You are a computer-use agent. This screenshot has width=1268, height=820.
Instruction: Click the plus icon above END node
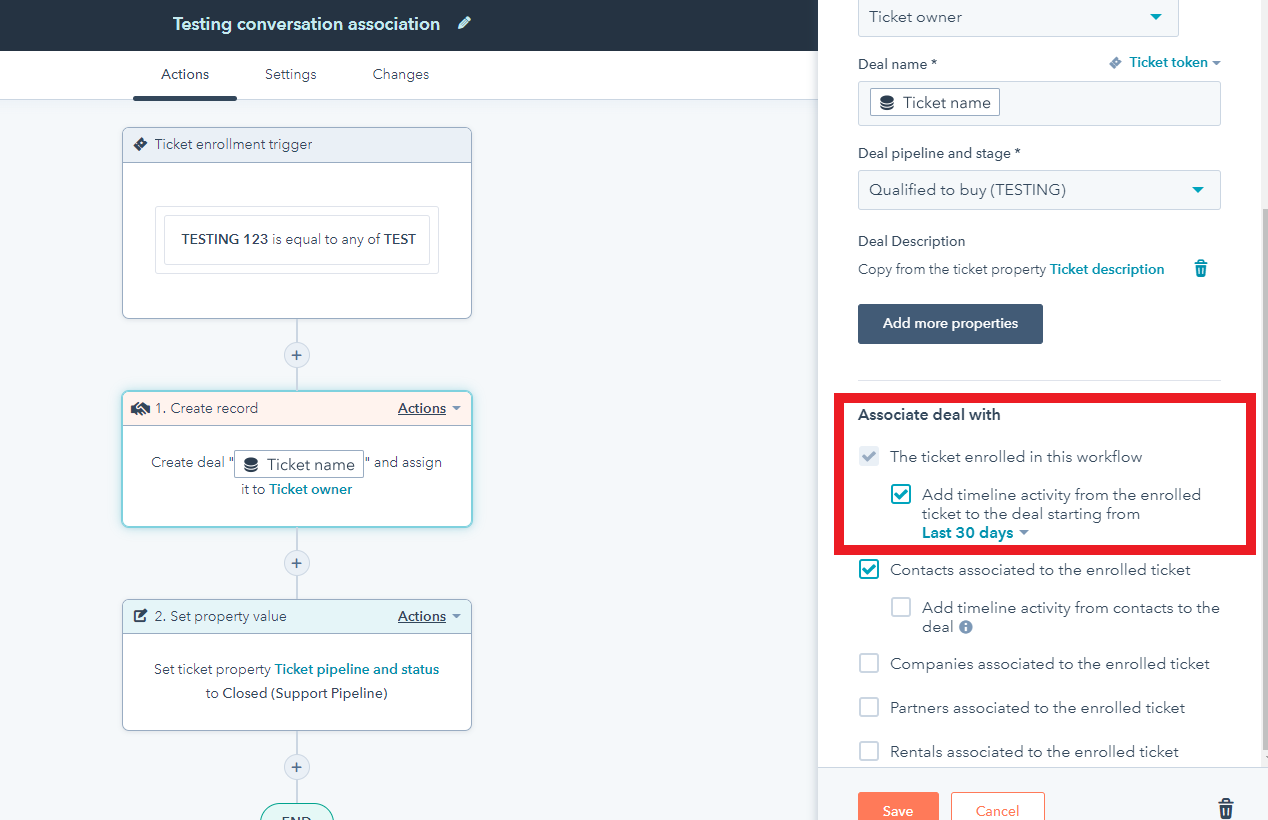pos(296,767)
